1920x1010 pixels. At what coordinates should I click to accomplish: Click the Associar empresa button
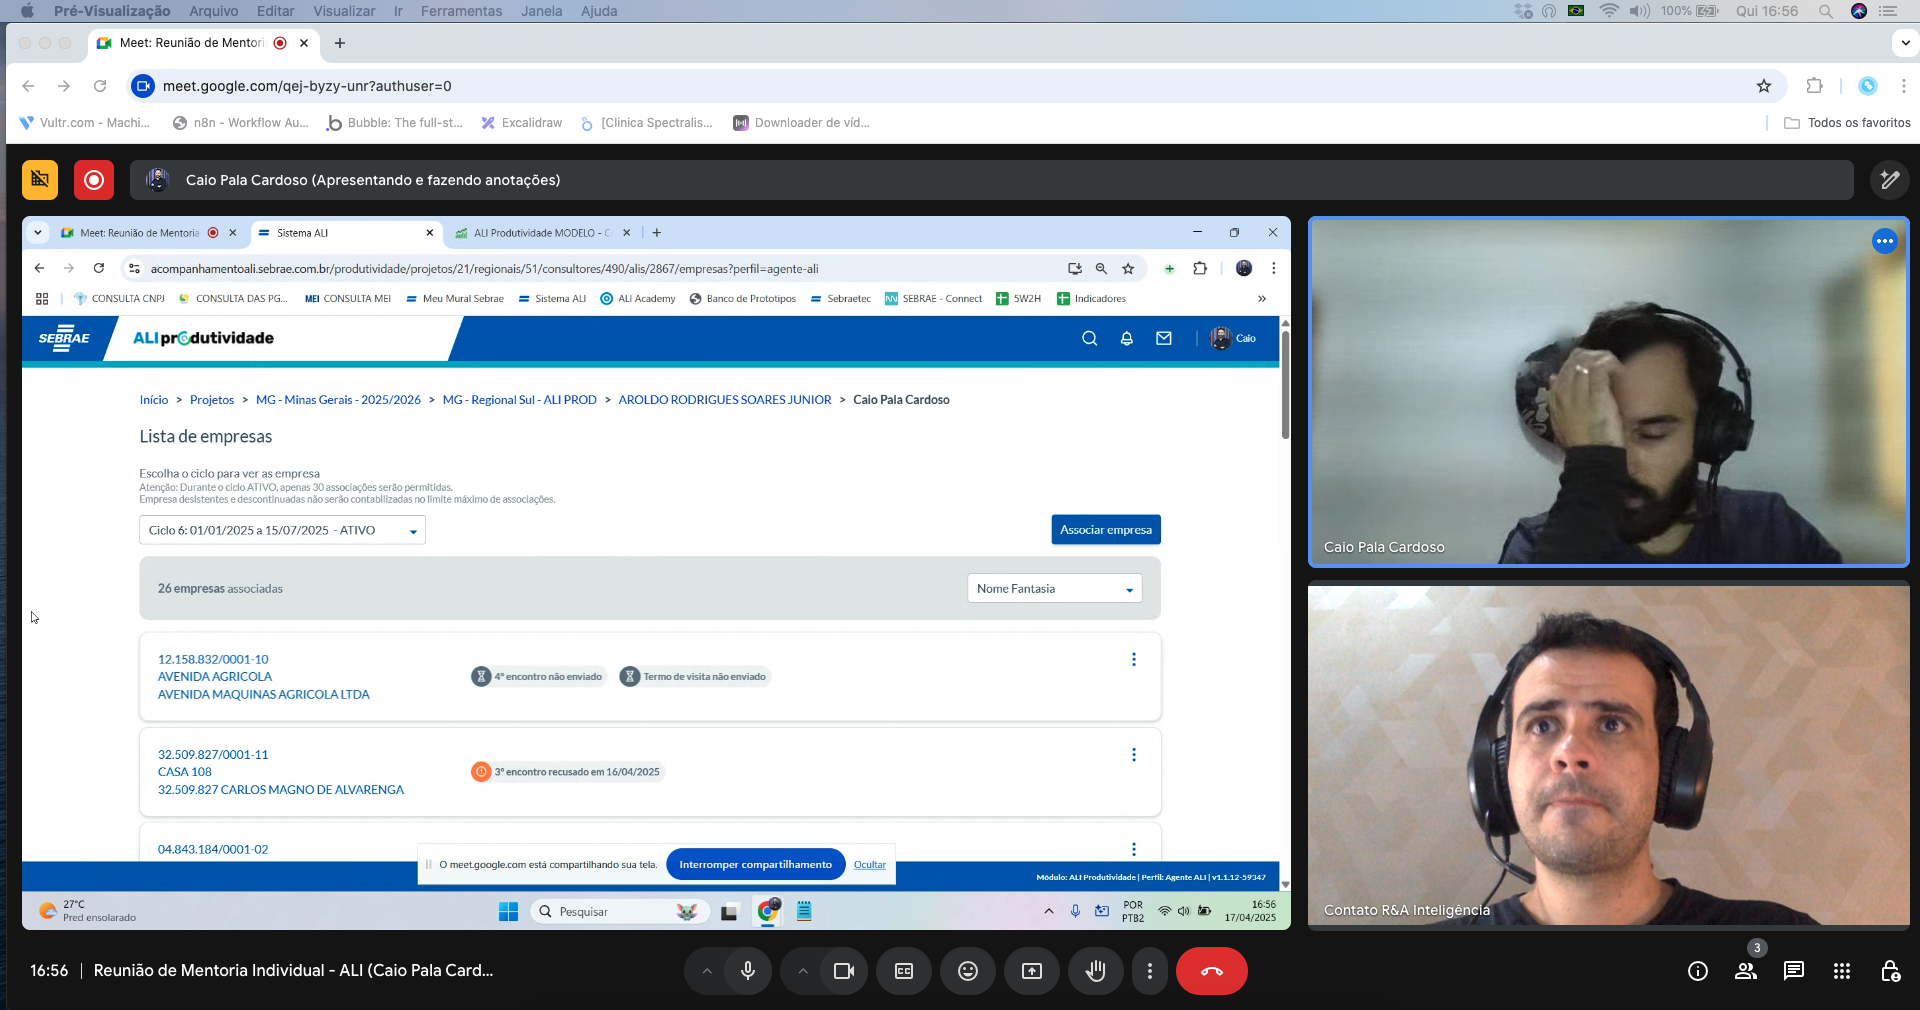click(1106, 530)
